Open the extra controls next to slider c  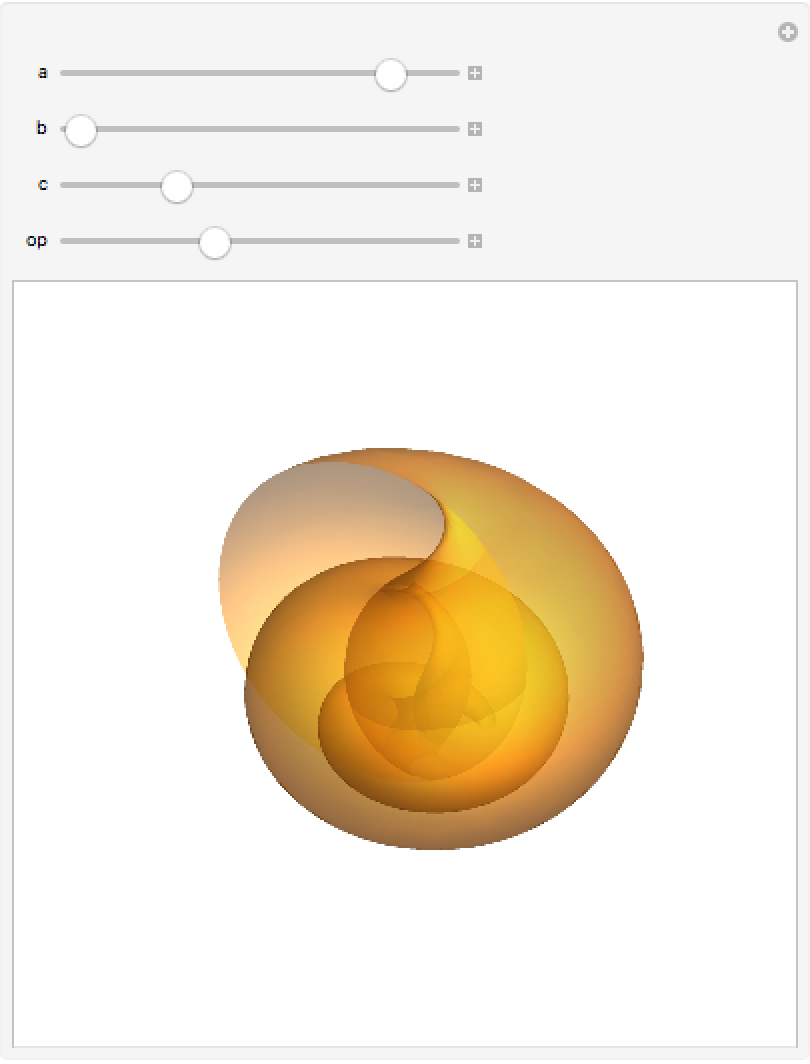tap(475, 185)
